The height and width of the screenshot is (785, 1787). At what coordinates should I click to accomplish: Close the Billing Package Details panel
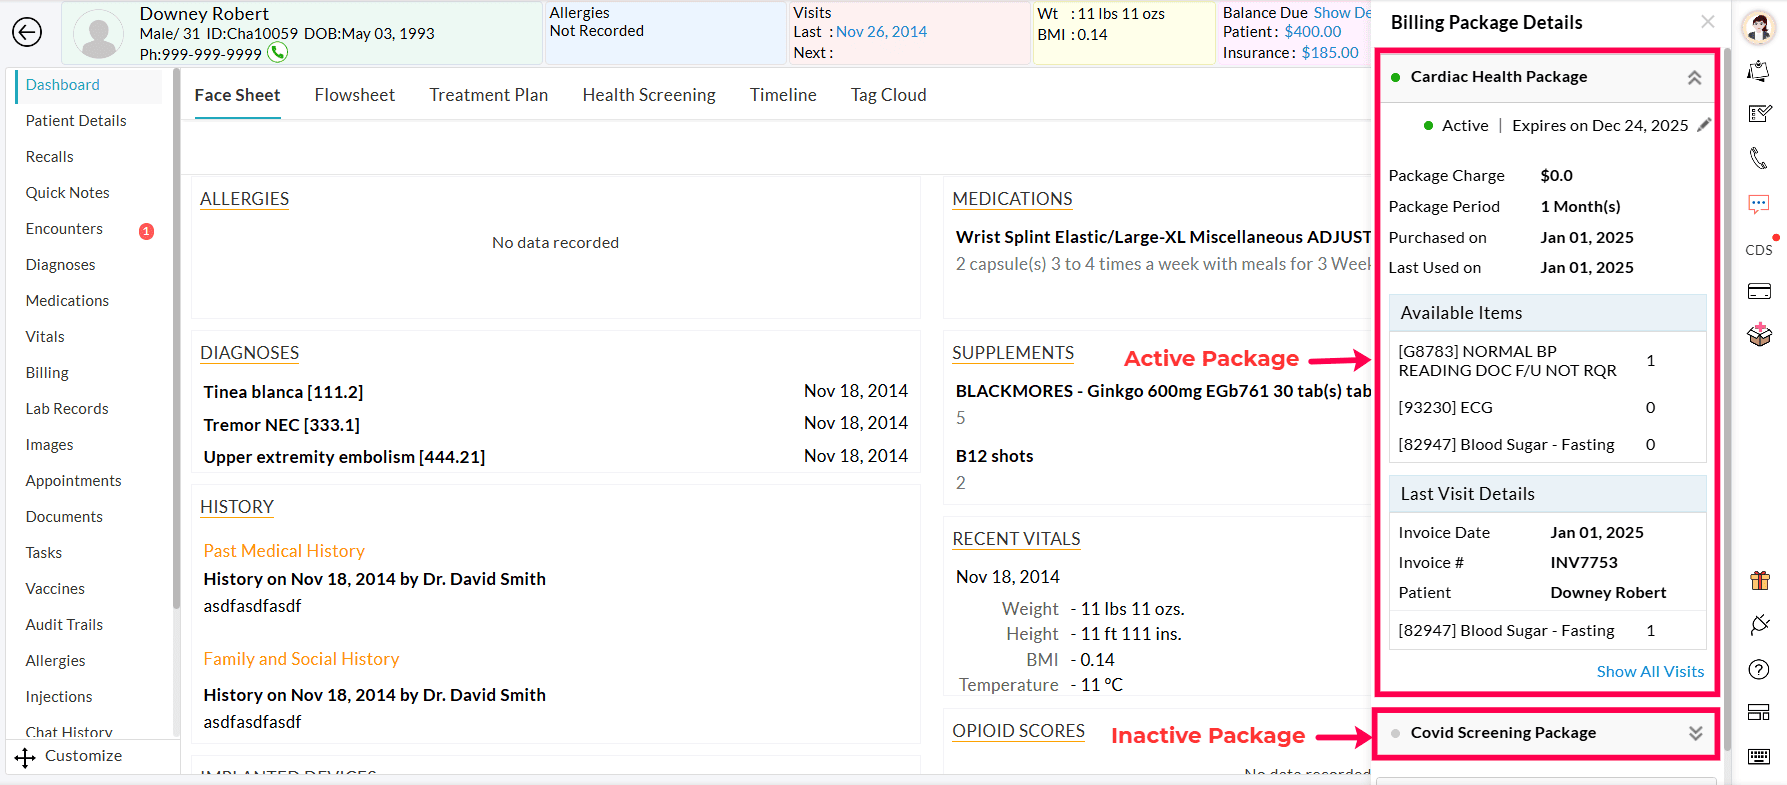tap(1707, 22)
